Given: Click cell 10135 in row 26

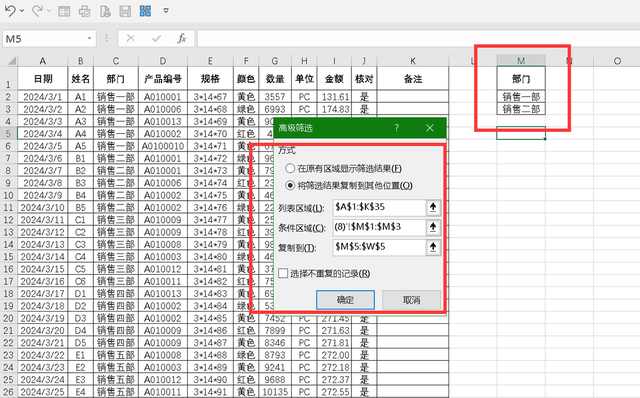Looking at the screenshot, I should point(275,392).
